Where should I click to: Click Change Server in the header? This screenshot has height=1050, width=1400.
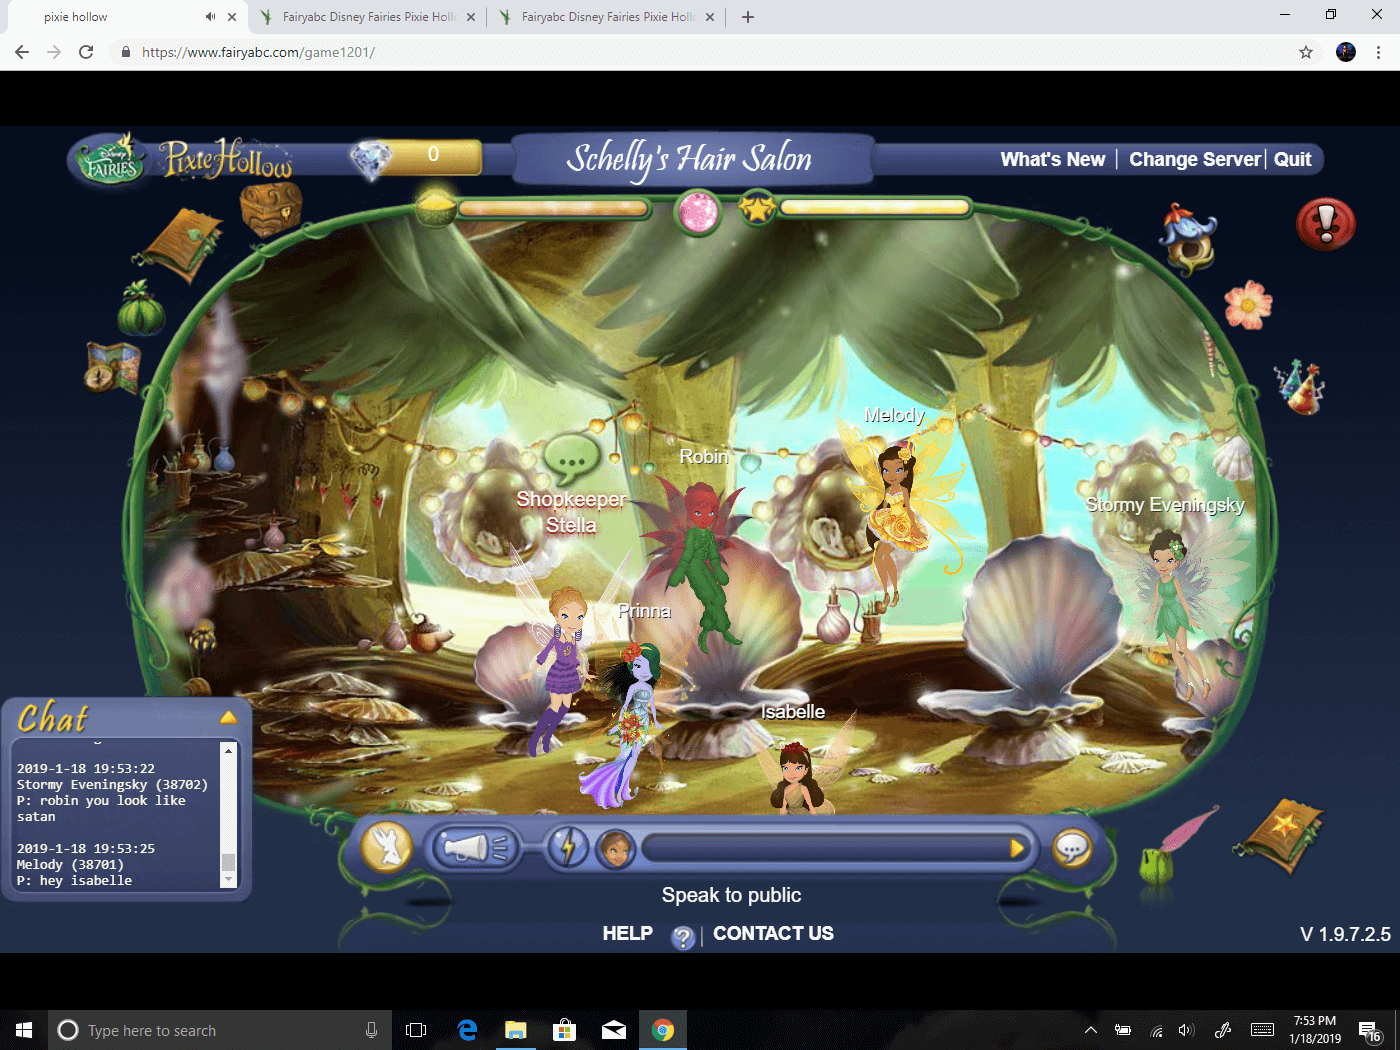(1194, 159)
